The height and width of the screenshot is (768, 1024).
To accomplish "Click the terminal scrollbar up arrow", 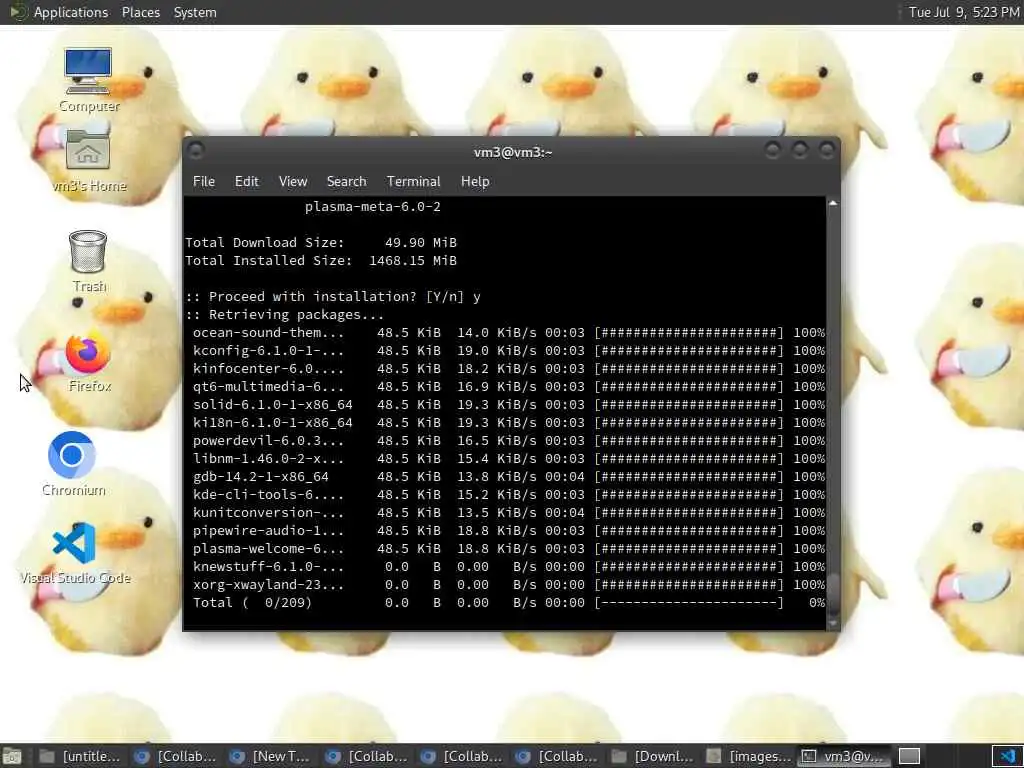I will click(833, 203).
